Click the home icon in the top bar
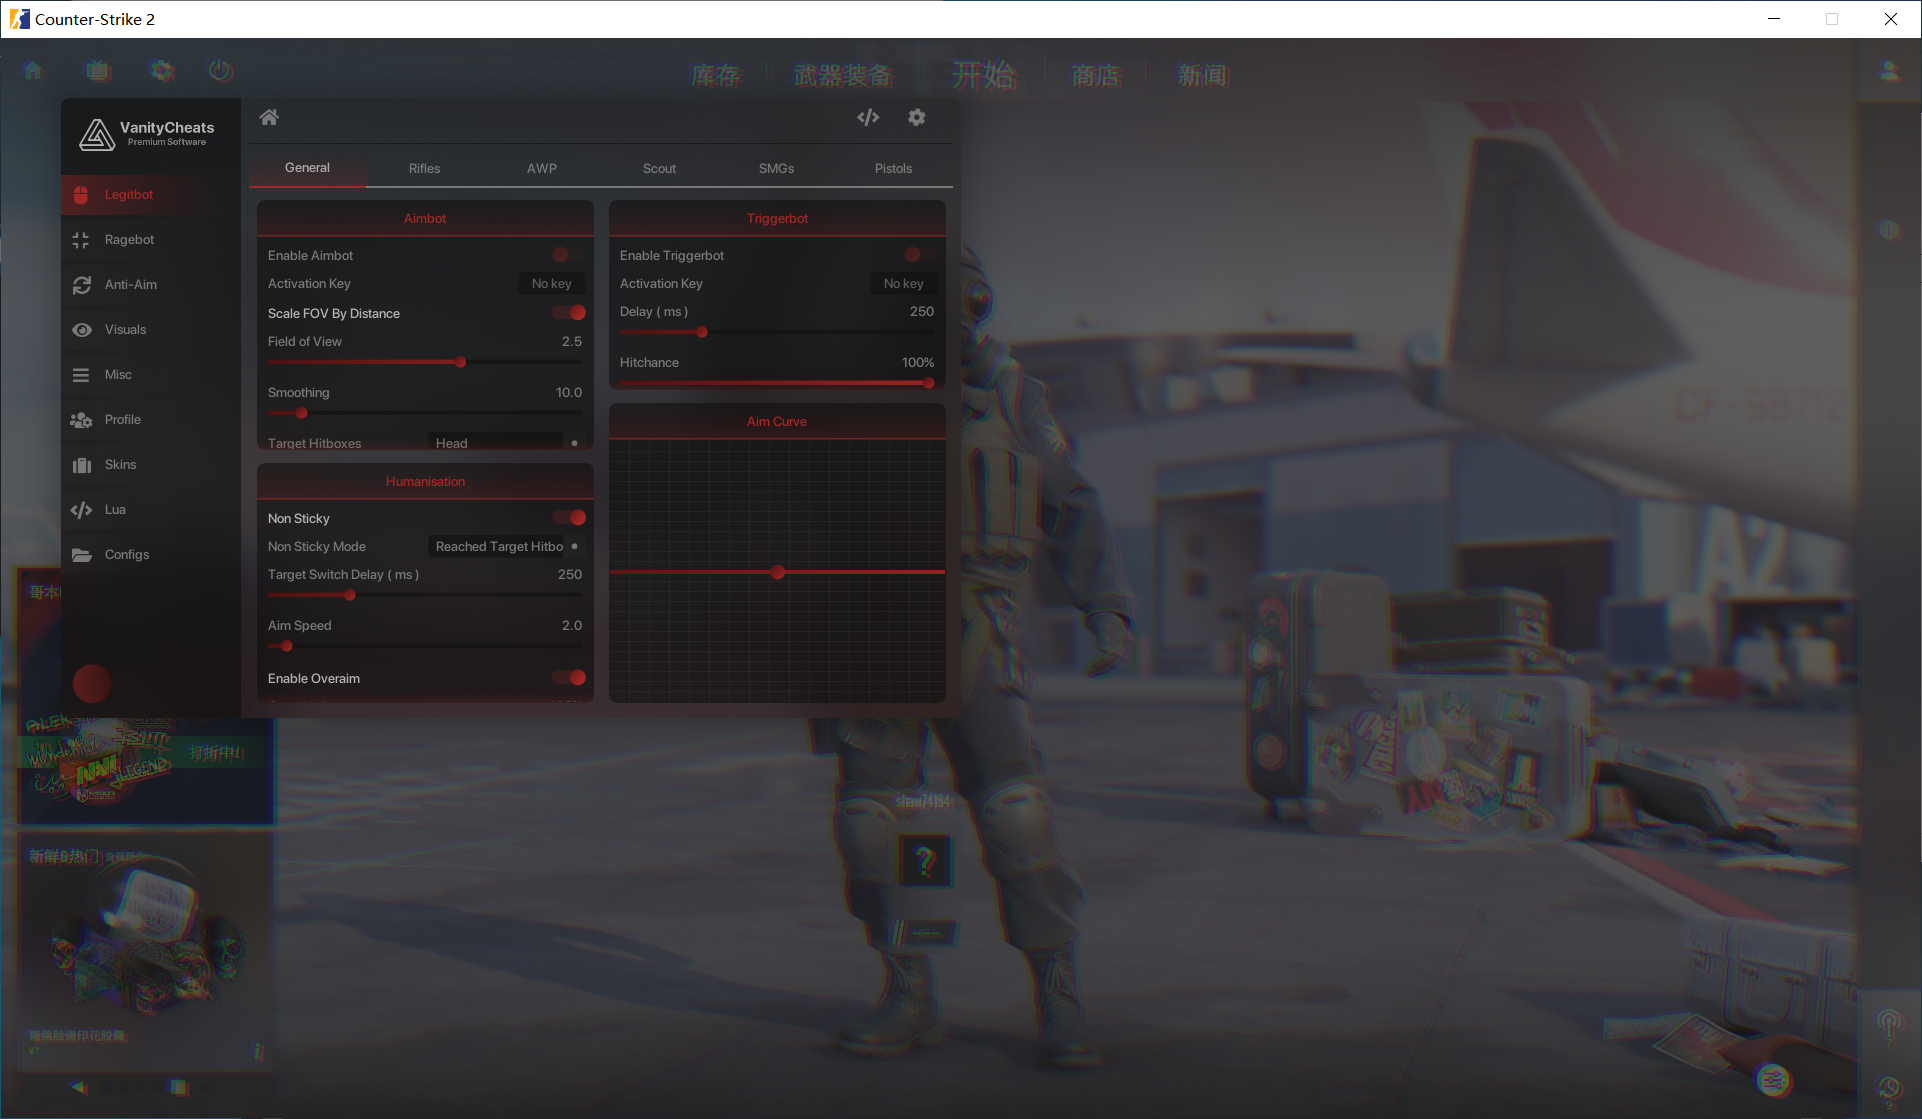Screen dimensions: 1922x1119 tap(266, 117)
